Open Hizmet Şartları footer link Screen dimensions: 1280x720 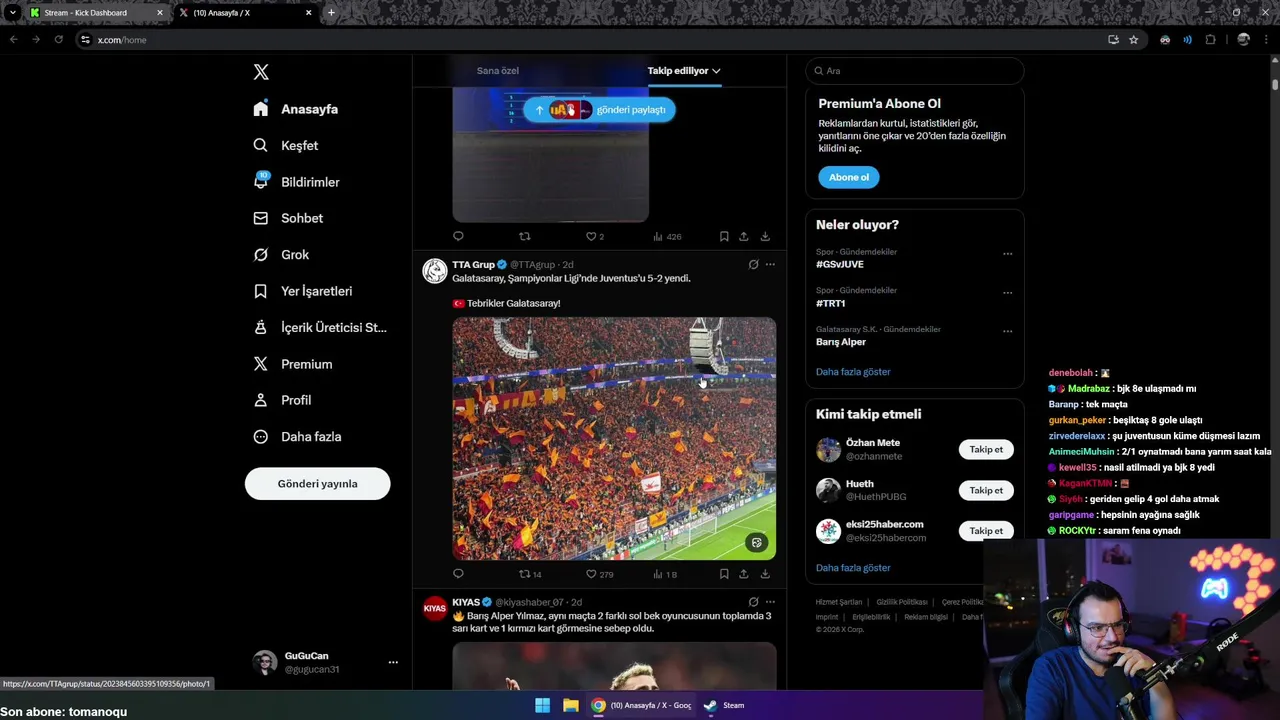click(x=839, y=602)
